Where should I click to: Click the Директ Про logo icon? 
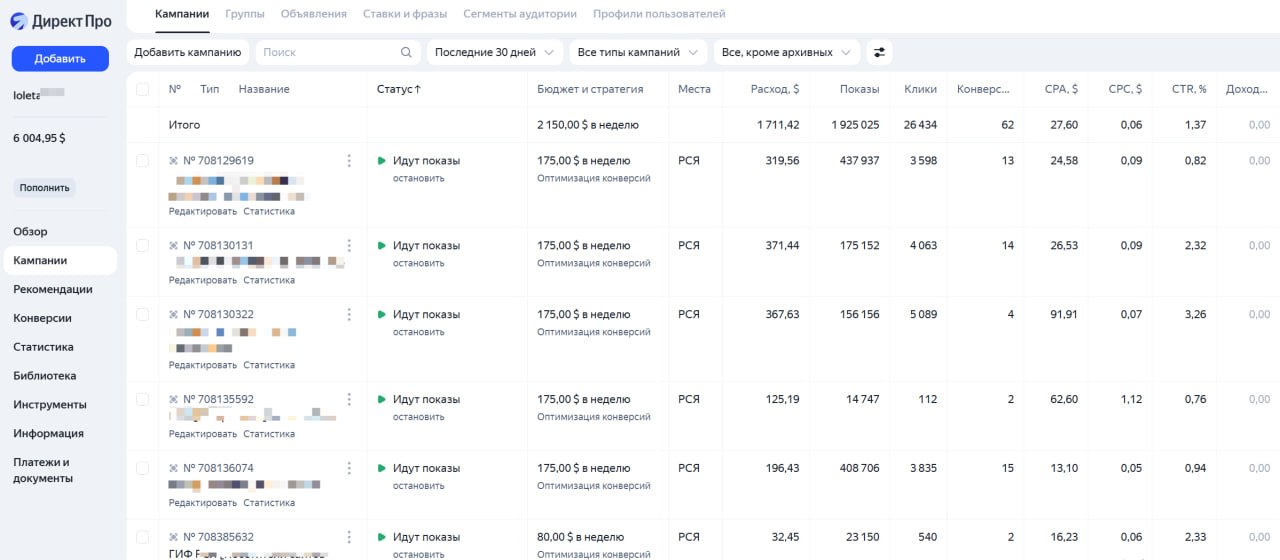coord(18,21)
